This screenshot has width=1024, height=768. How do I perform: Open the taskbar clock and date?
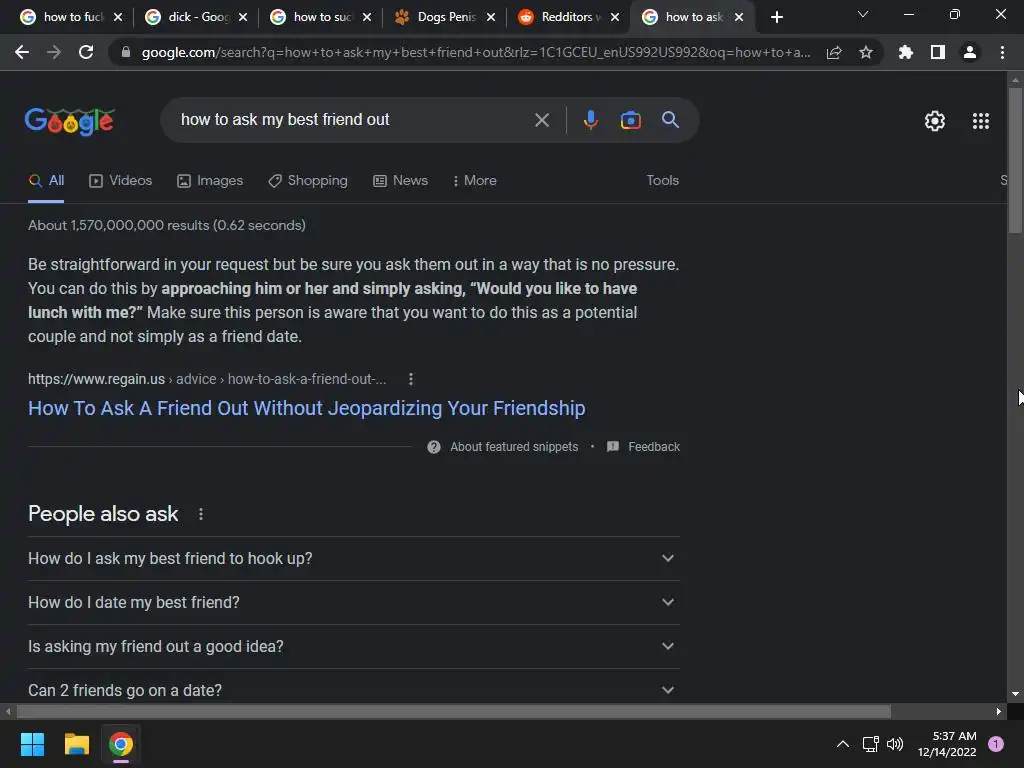947,744
